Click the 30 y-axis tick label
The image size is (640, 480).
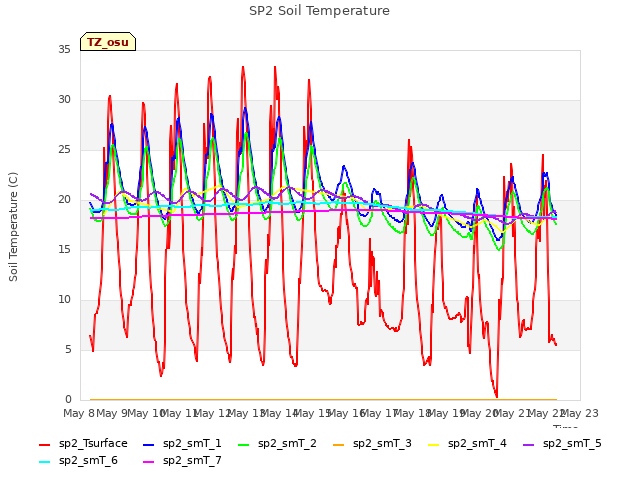click(64, 100)
